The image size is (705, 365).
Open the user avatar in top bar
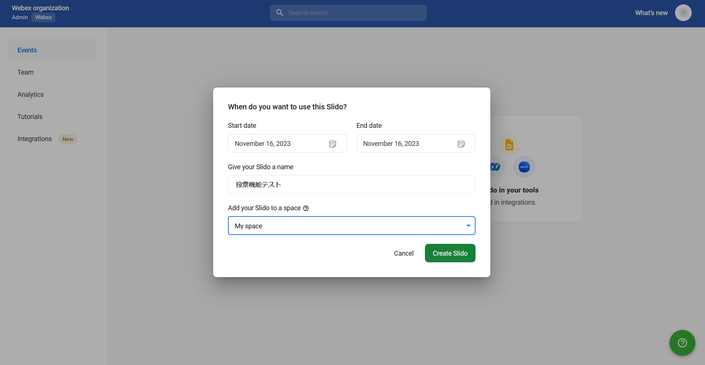point(683,13)
